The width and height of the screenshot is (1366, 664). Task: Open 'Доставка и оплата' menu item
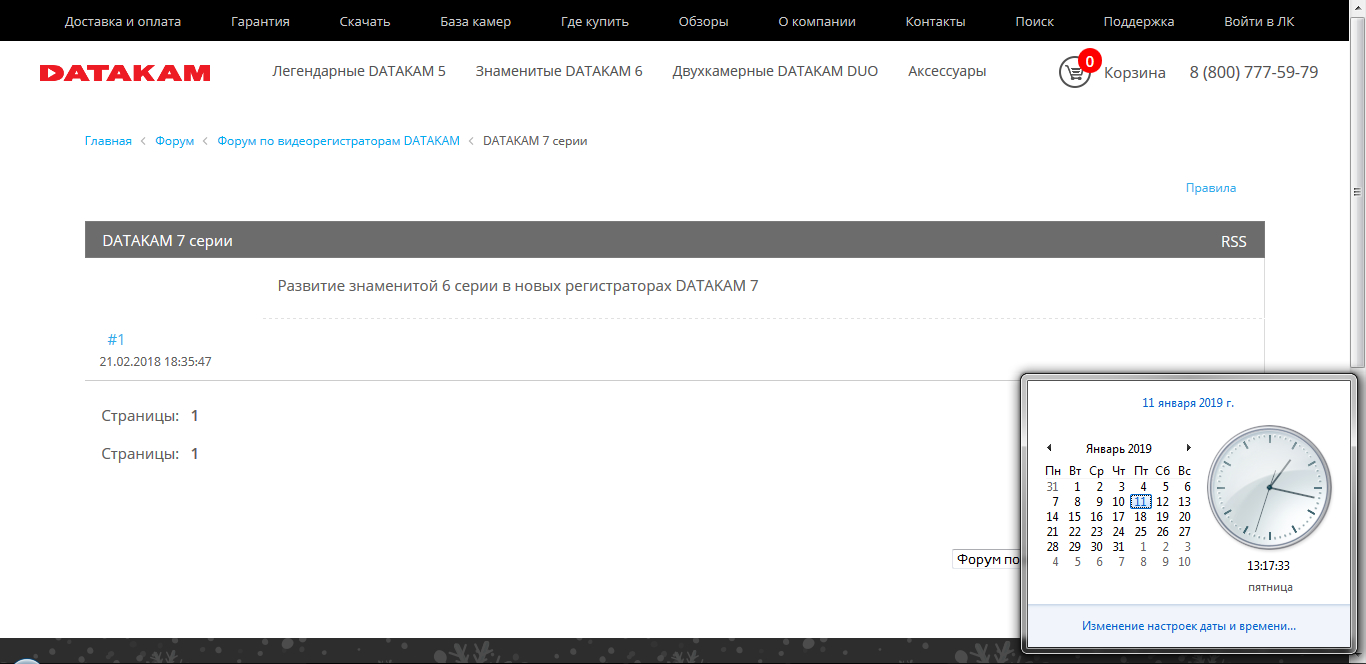(x=122, y=21)
